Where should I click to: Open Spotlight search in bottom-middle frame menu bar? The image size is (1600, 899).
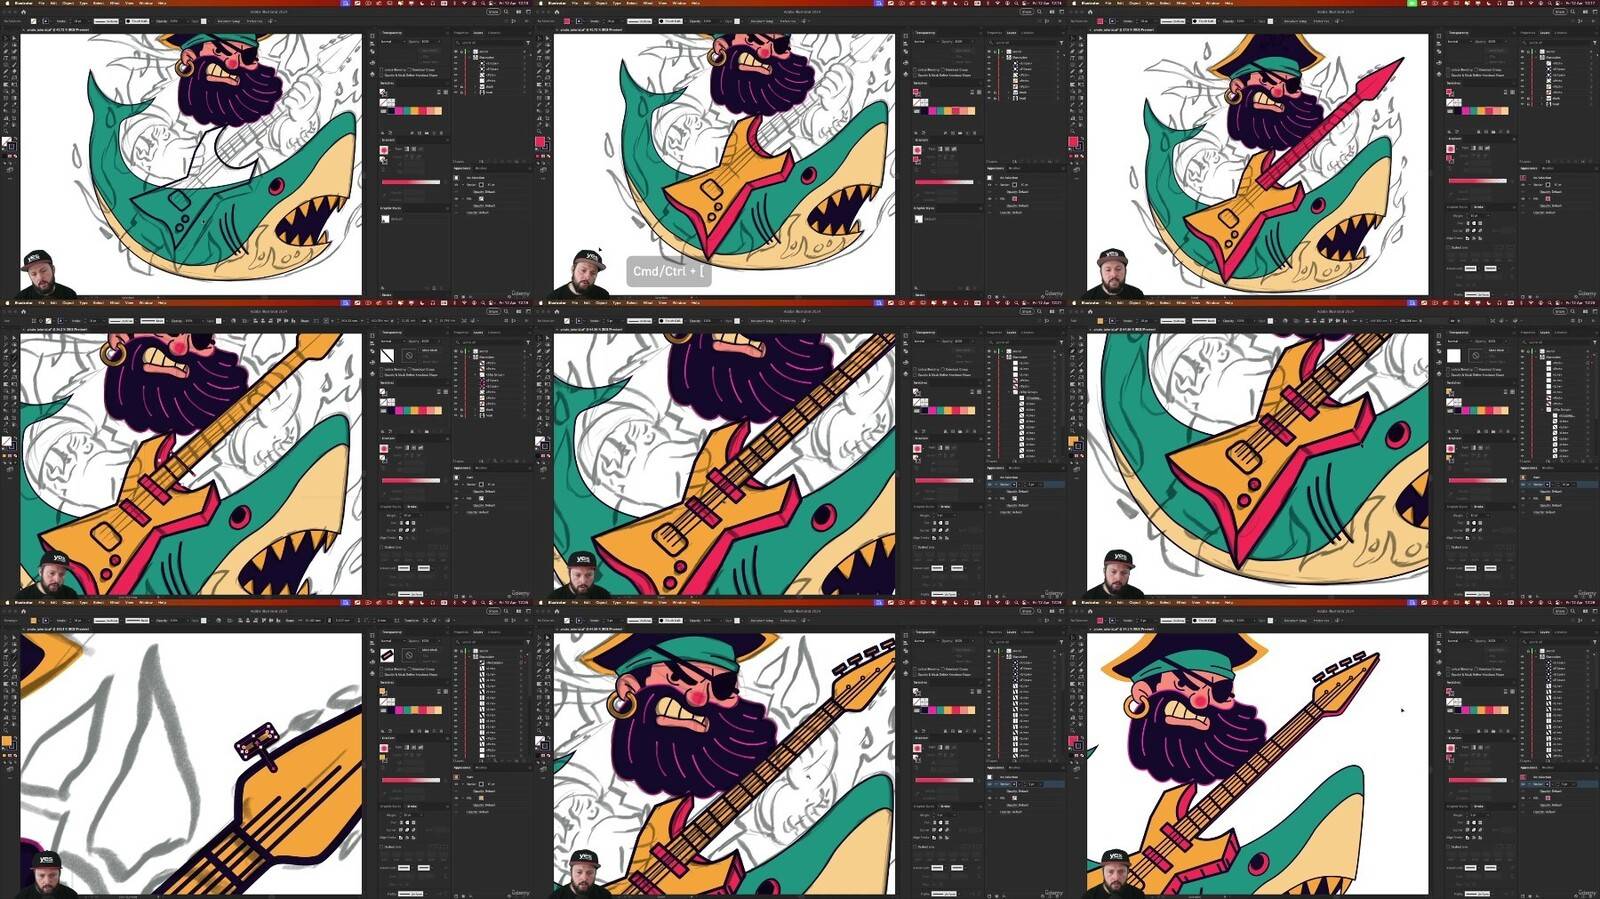tap(1015, 602)
